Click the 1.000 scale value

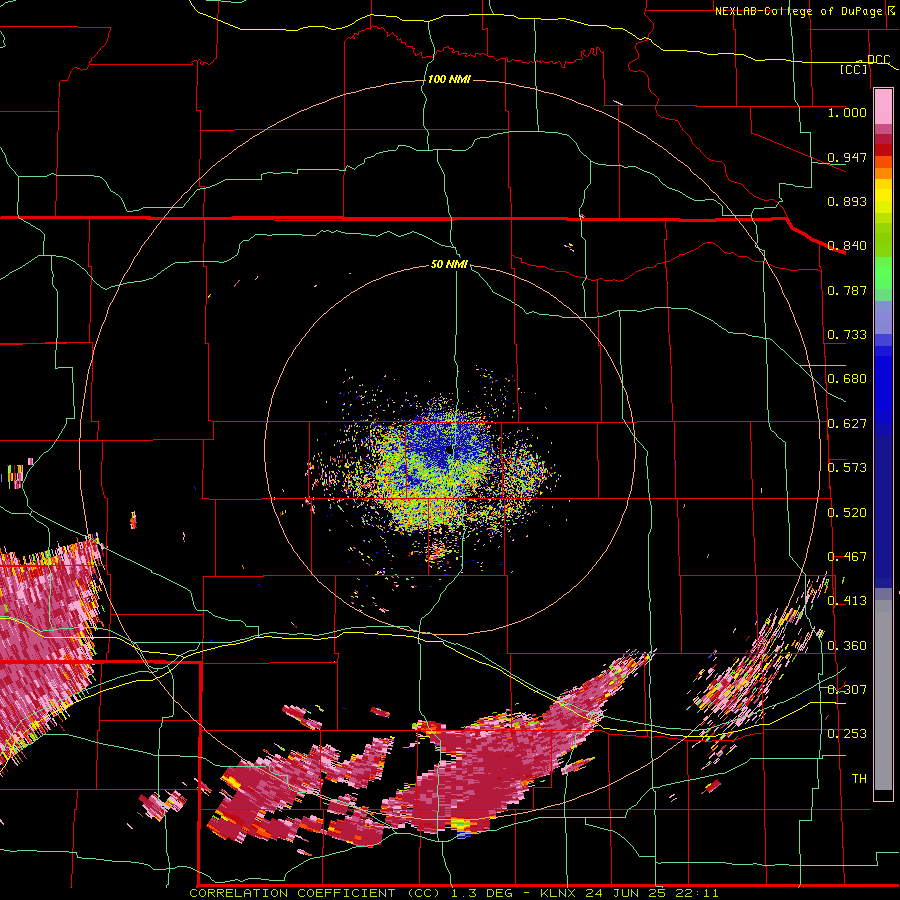click(x=847, y=112)
